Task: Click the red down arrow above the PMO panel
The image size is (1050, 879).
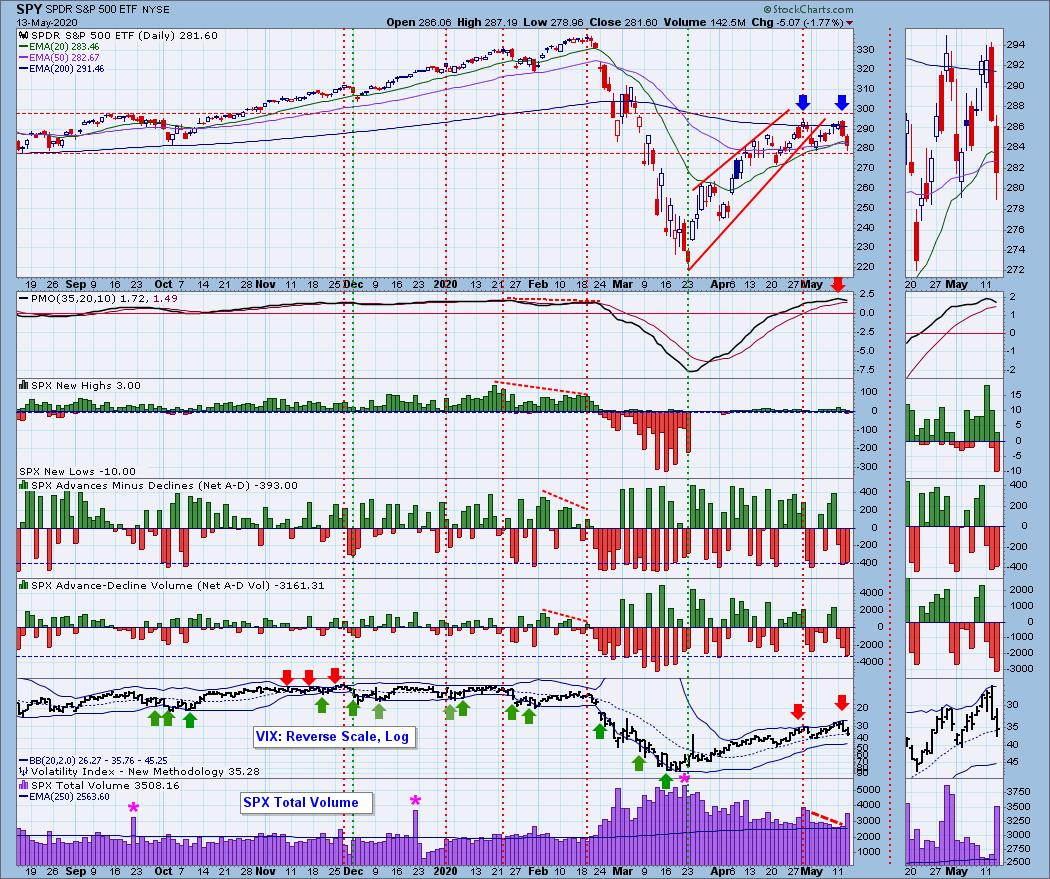Action: tap(837, 285)
